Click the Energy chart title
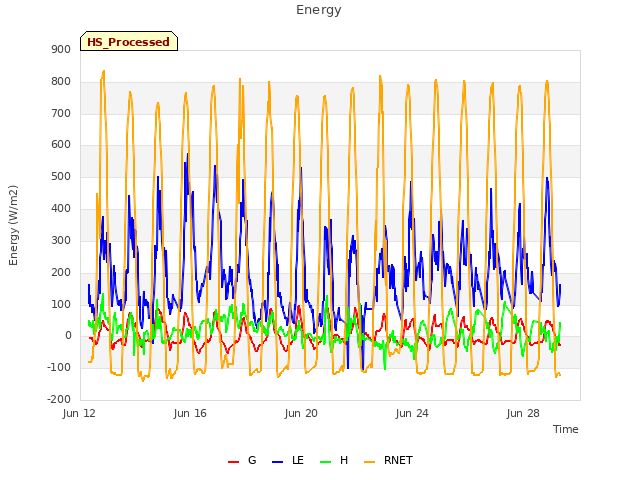The image size is (640, 480). 319,10
